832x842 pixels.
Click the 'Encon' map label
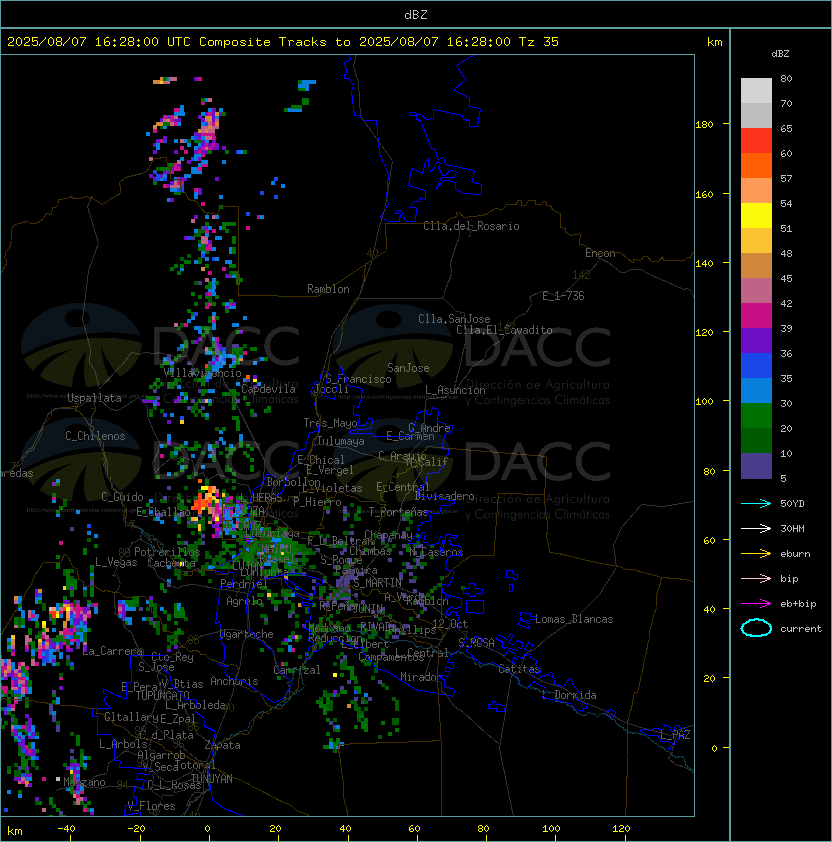pyautogui.click(x=600, y=253)
